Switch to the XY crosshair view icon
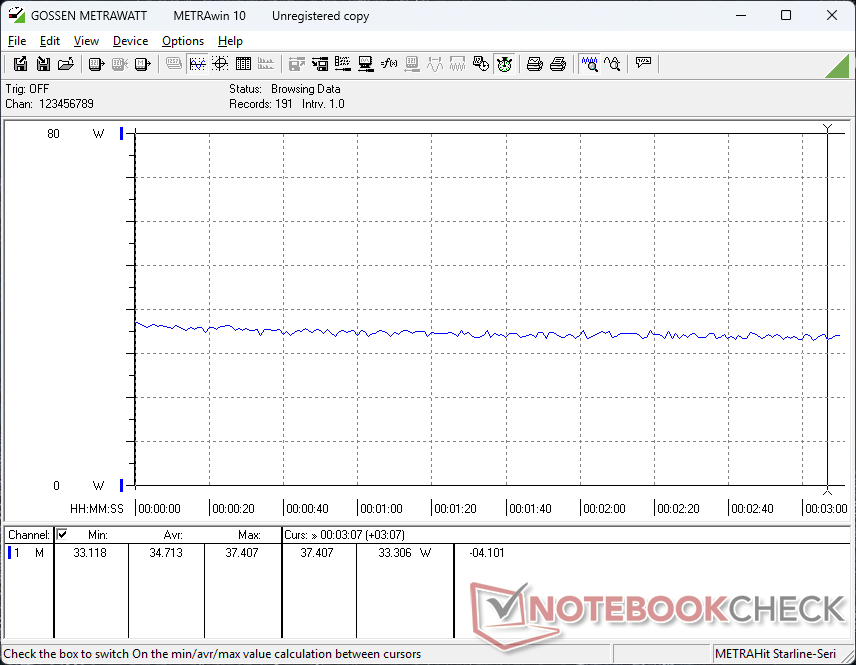856x665 pixels. [220, 64]
